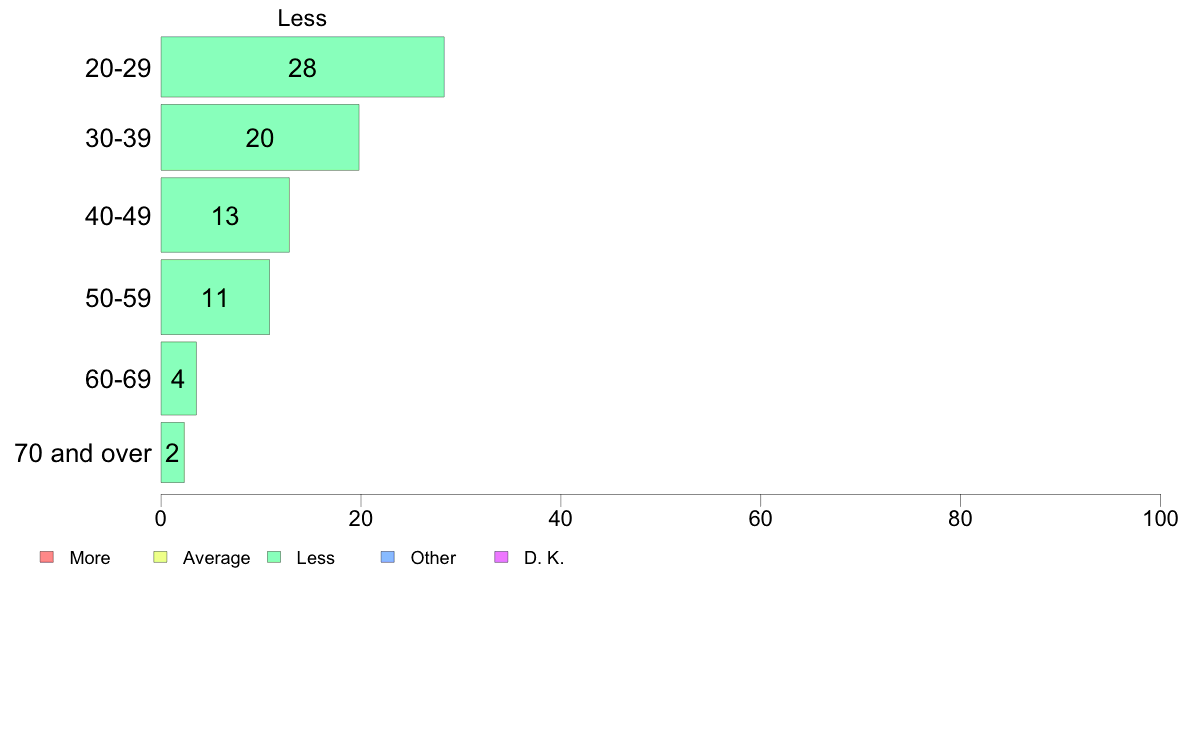Click the Average legend text label
Image resolution: width=1188 pixels, height=736 pixels.
click(x=216, y=559)
